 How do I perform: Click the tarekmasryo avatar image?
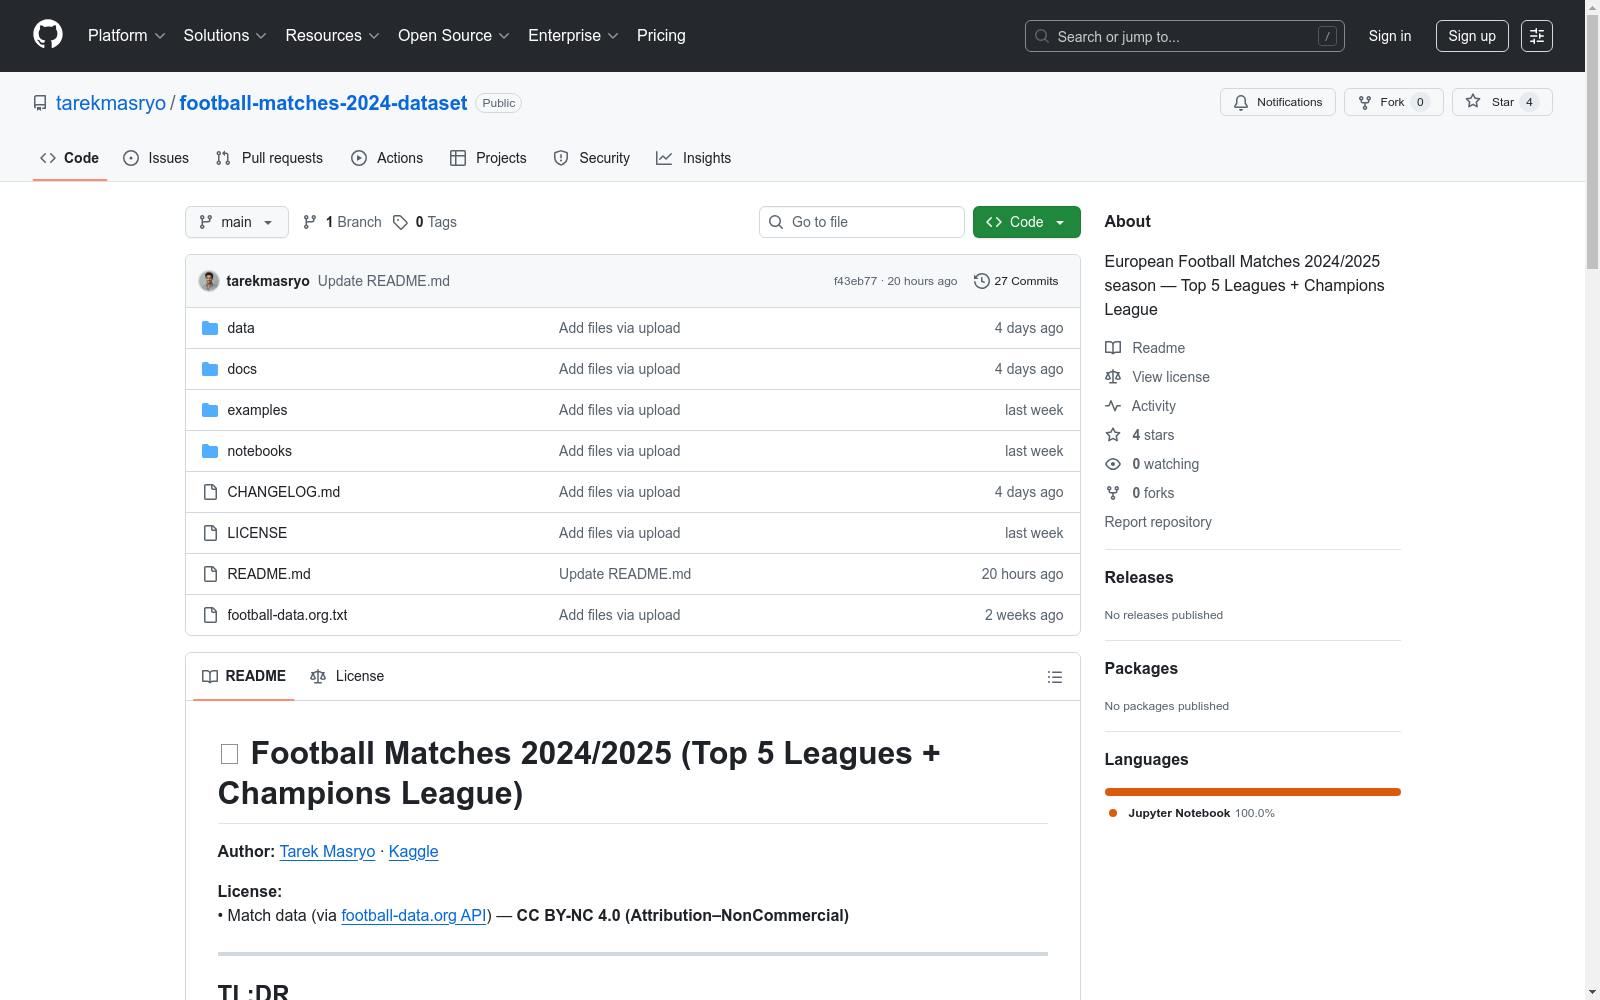pos(209,281)
